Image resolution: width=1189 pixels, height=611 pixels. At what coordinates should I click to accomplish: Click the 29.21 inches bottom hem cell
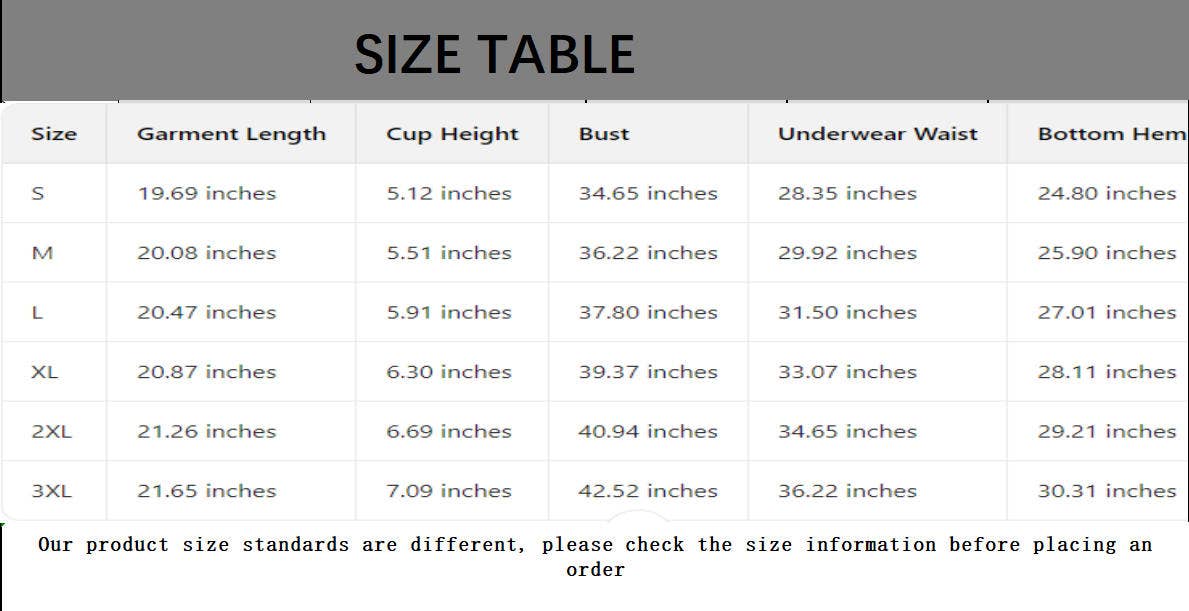[1106, 431]
